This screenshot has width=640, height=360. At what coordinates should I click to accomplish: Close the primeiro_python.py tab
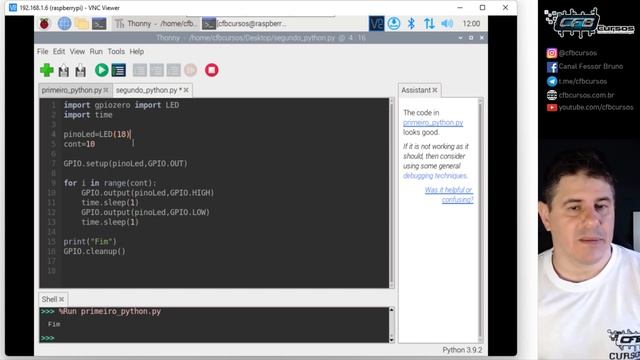[106, 90]
